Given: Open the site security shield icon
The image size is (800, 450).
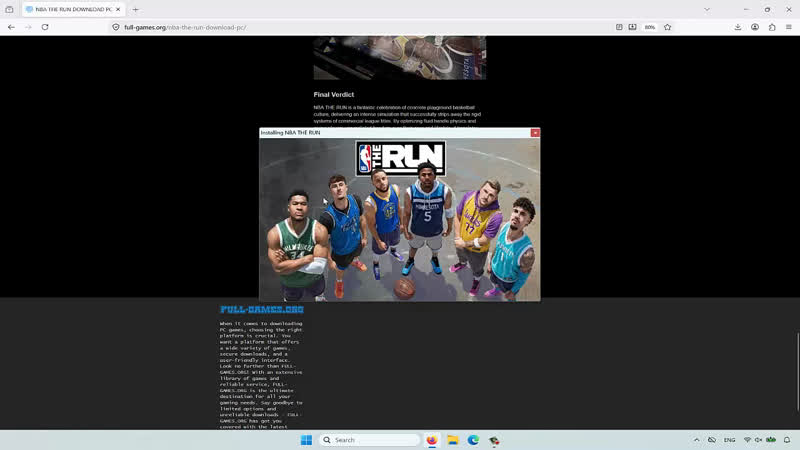Looking at the screenshot, I should (116, 27).
